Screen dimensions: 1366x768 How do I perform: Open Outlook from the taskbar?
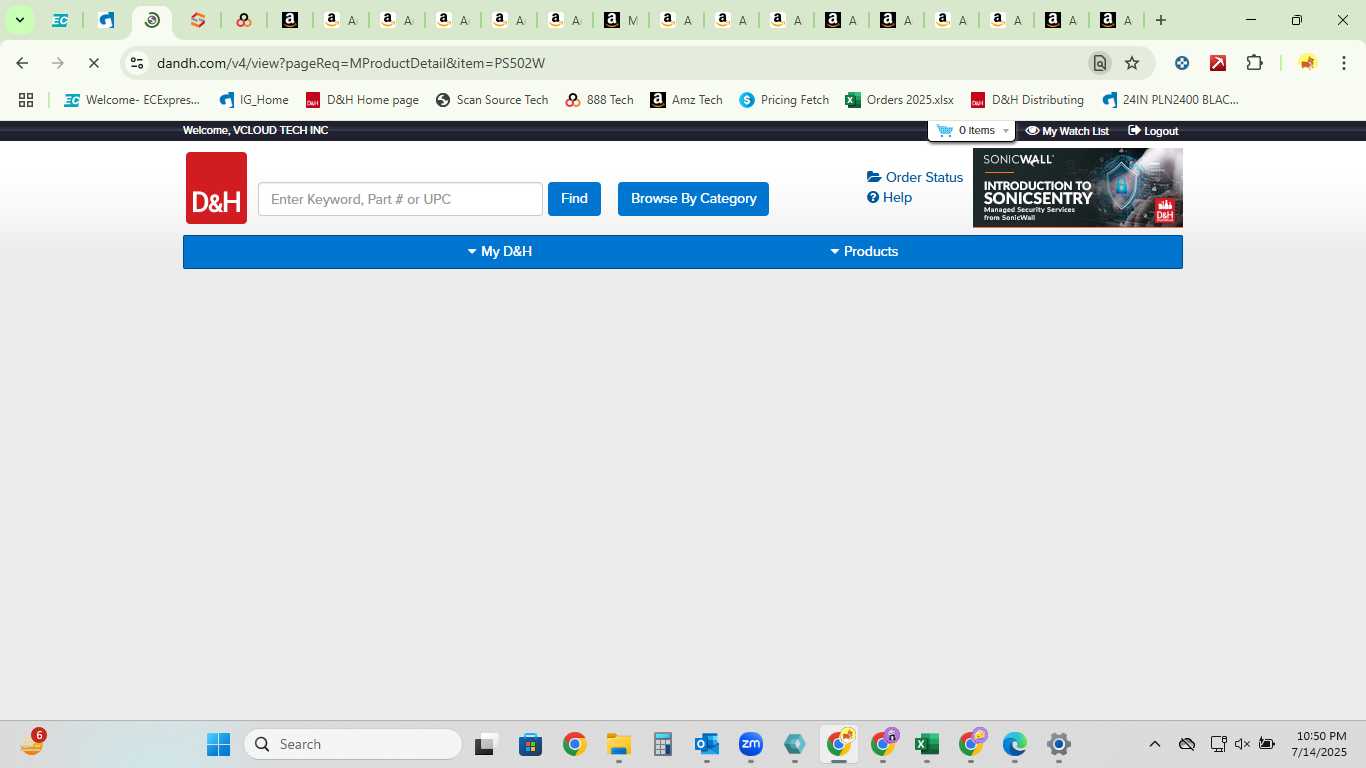(706, 744)
